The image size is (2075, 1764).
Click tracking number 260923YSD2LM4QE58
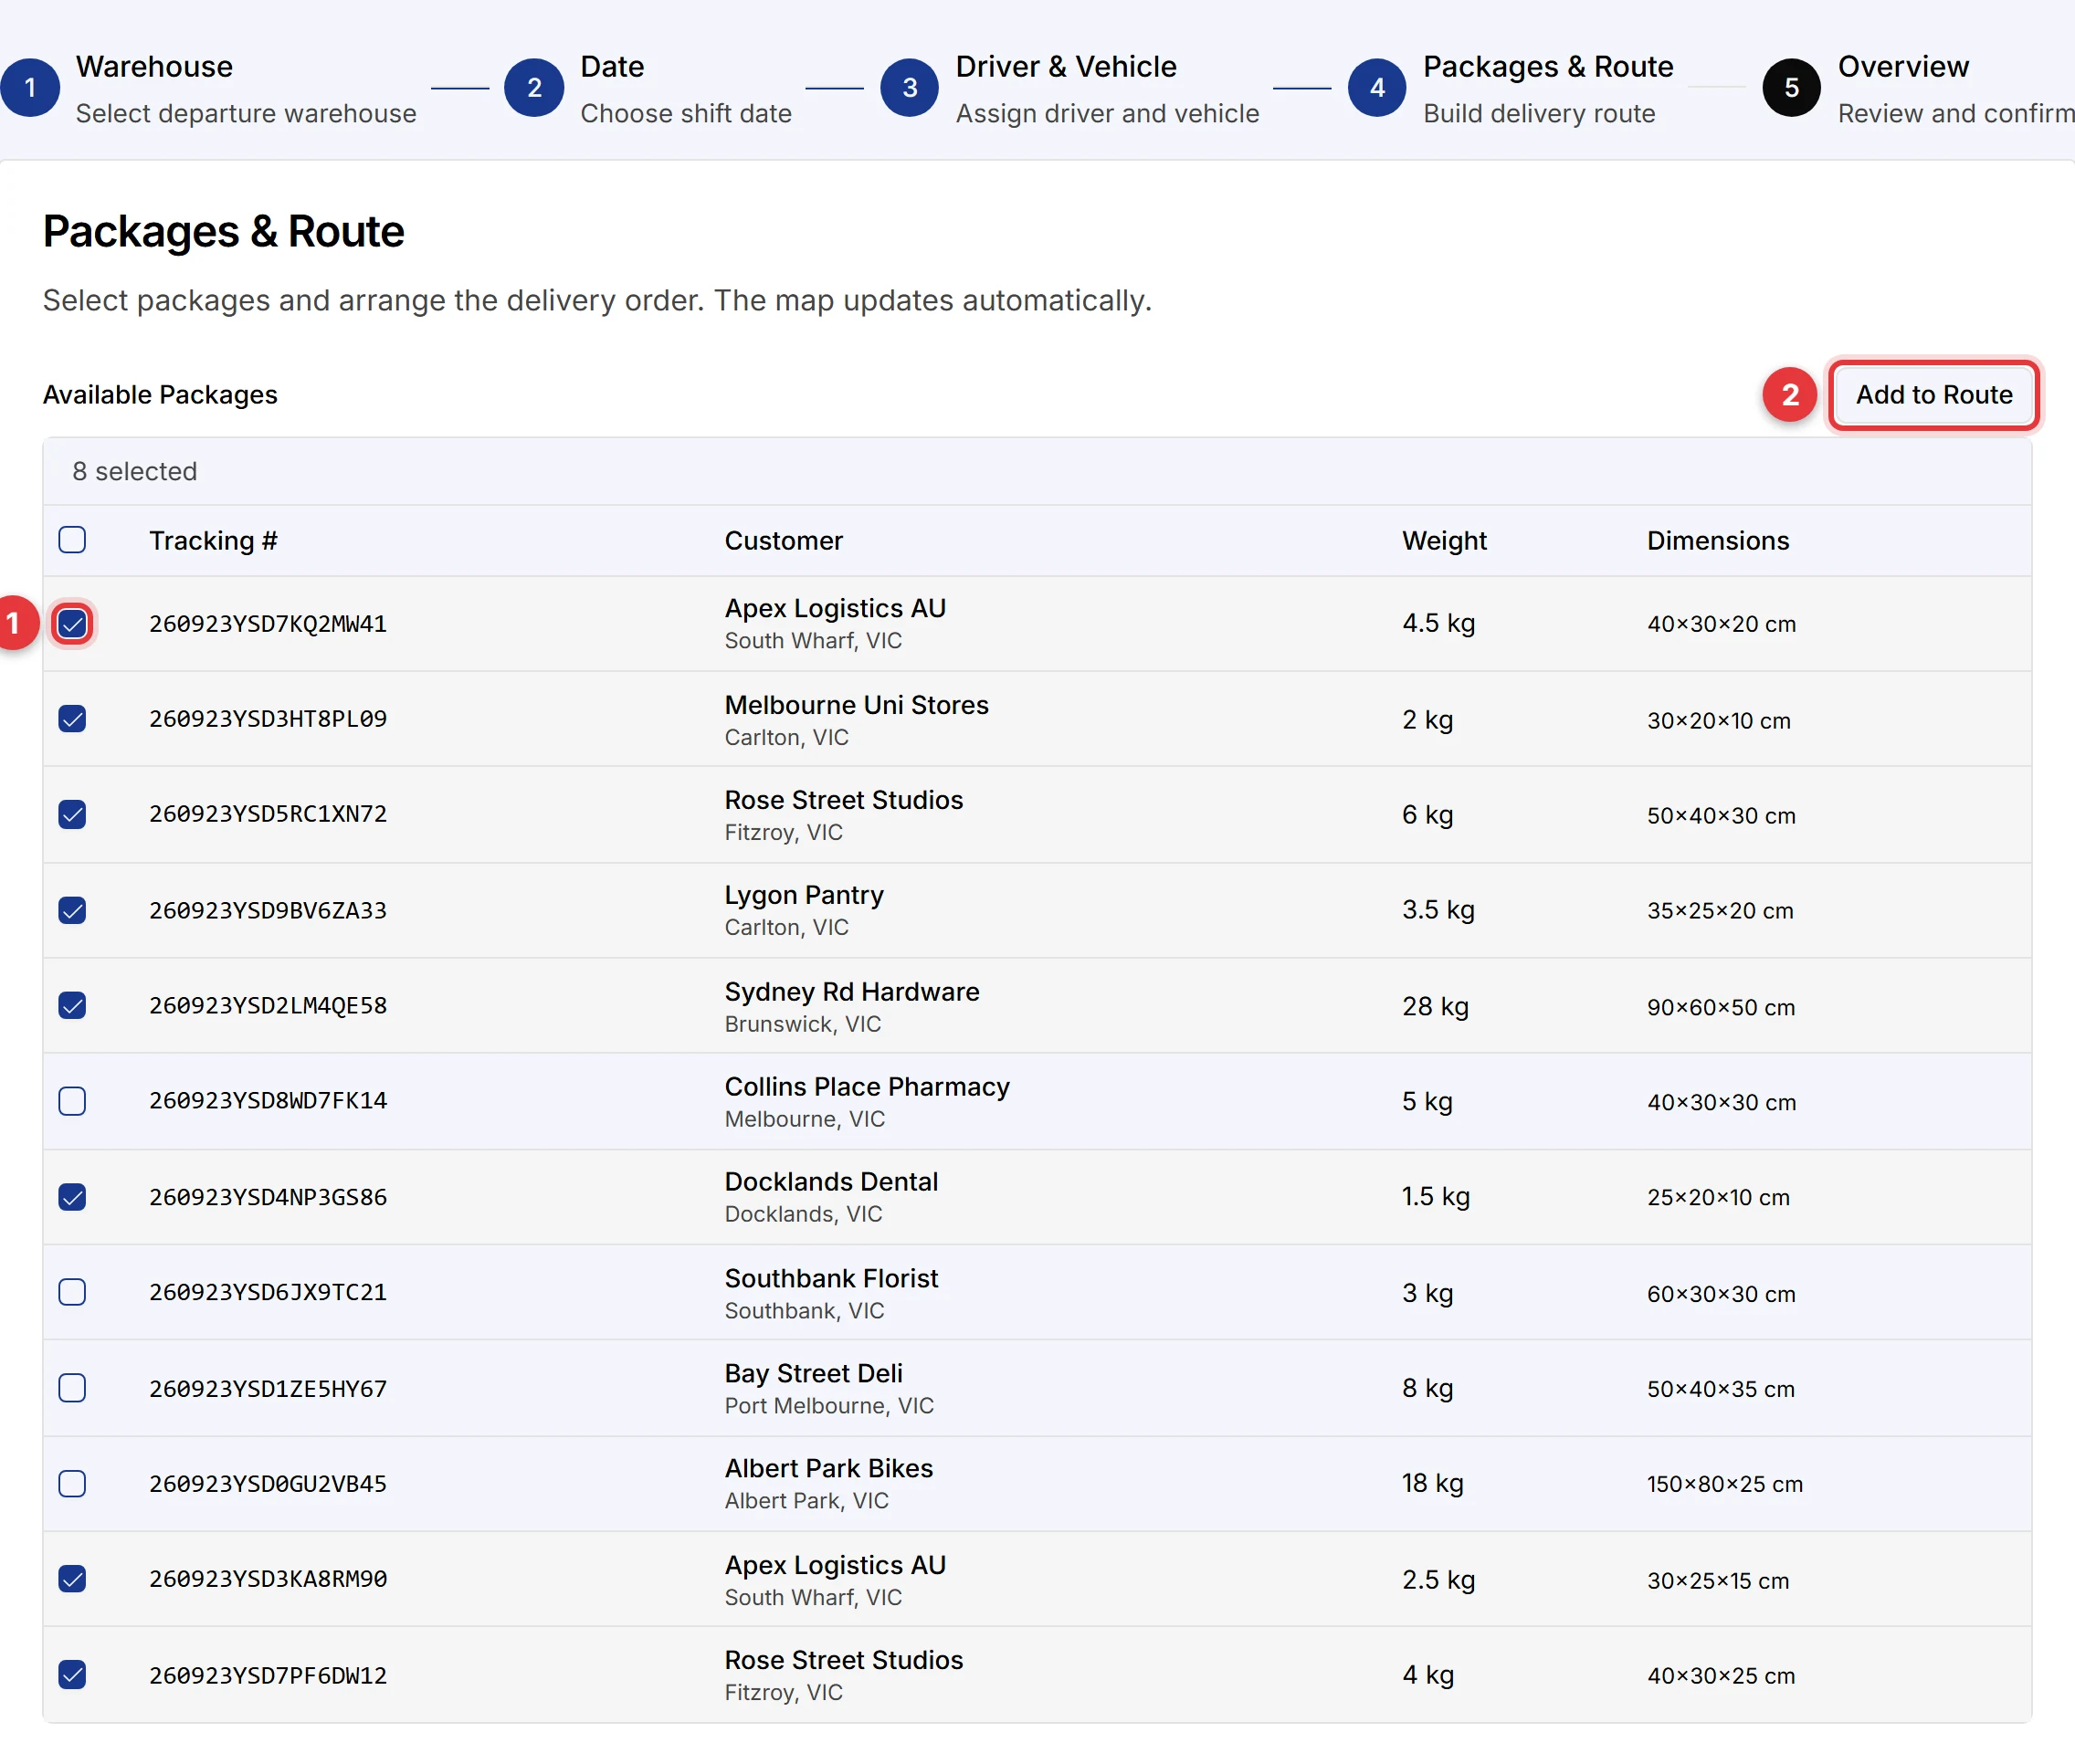[x=268, y=1006]
